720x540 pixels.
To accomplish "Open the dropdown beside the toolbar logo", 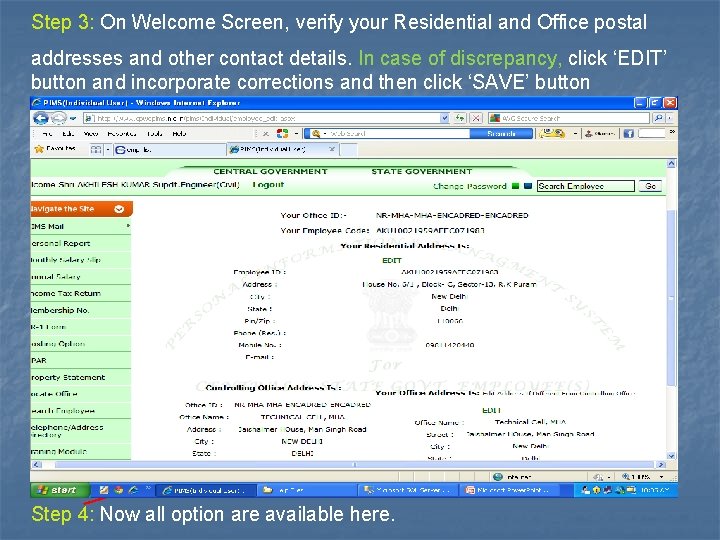I will click(296, 134).
